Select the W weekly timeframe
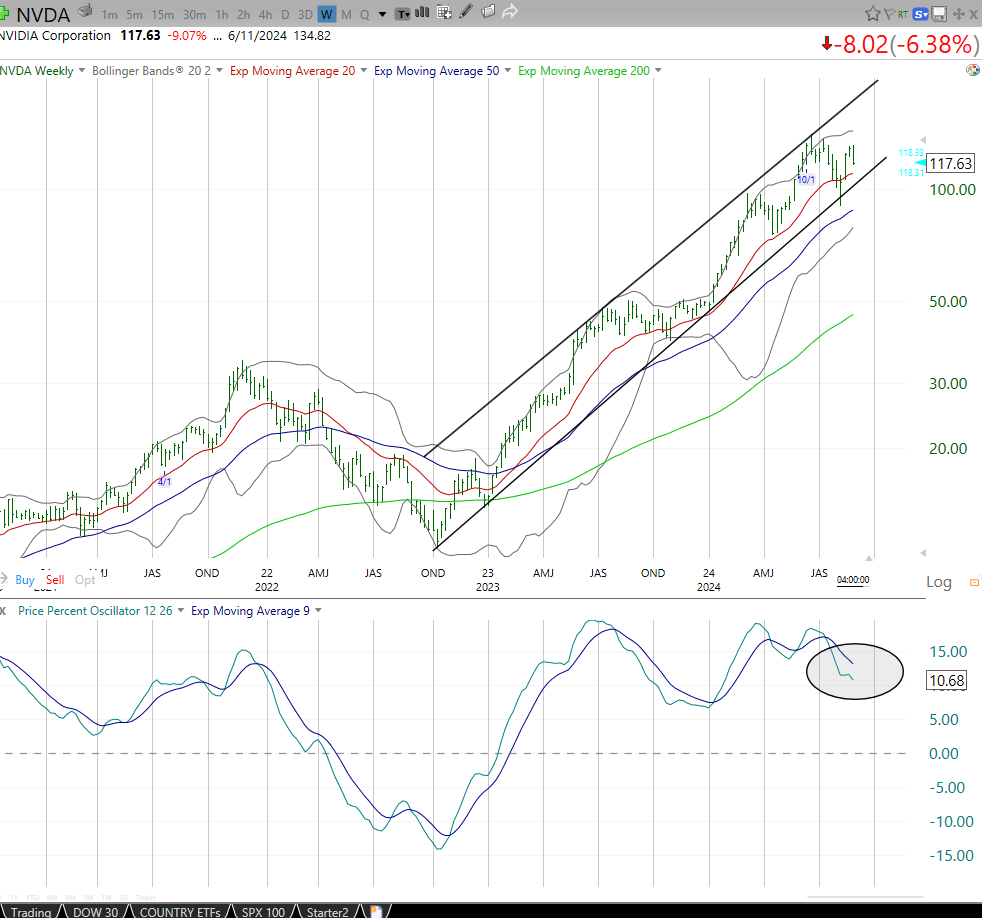 326,14
